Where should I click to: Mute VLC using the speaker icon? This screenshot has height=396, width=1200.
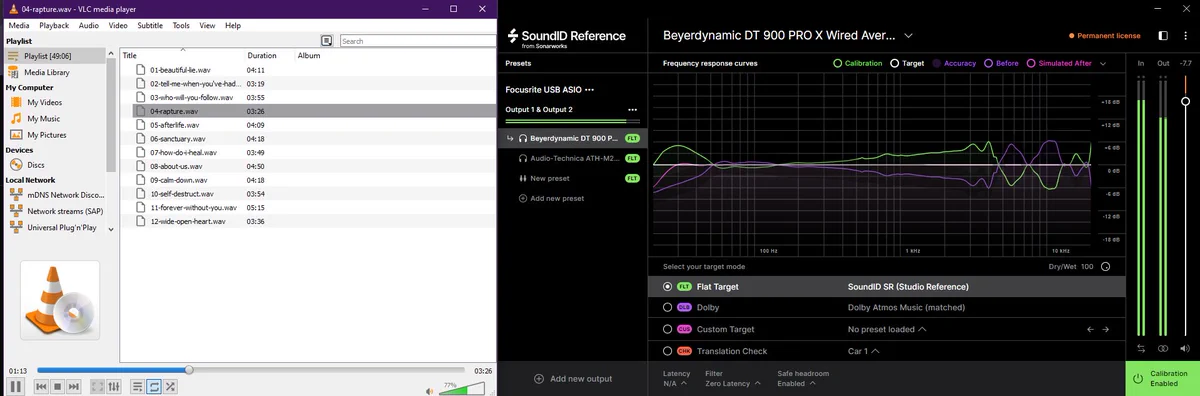pos(430,391)
